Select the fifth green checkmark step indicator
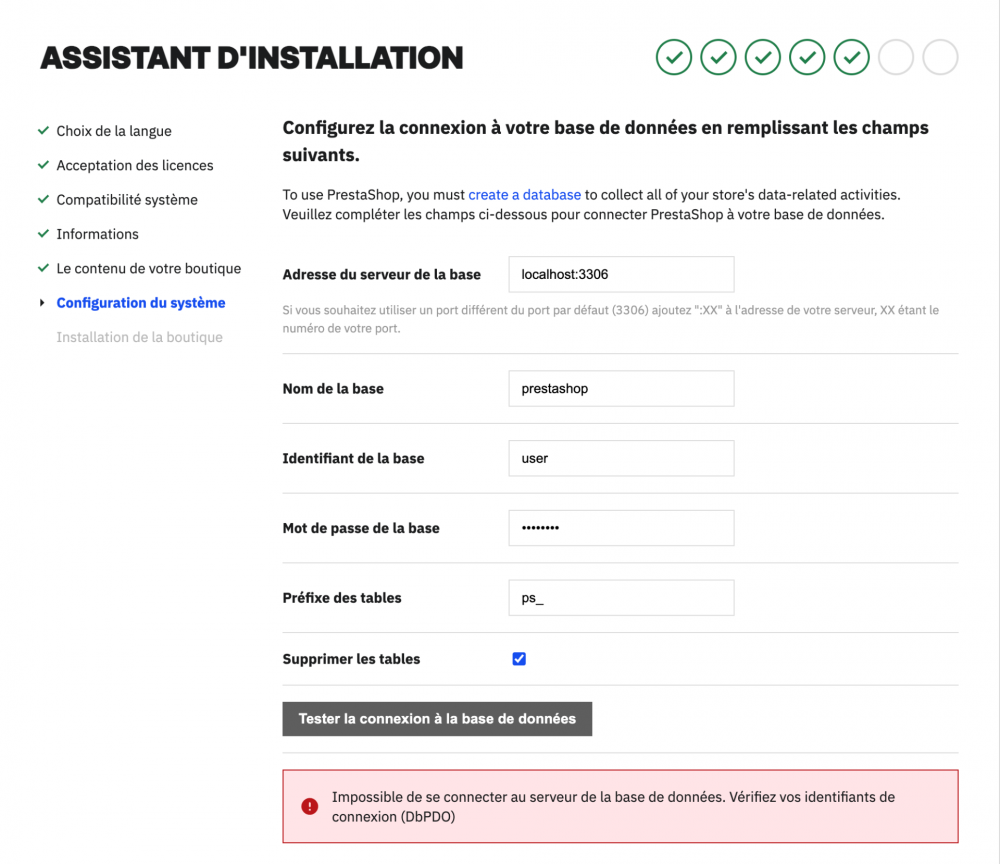This screenshot has width=1000, height=864. [851, 57]
